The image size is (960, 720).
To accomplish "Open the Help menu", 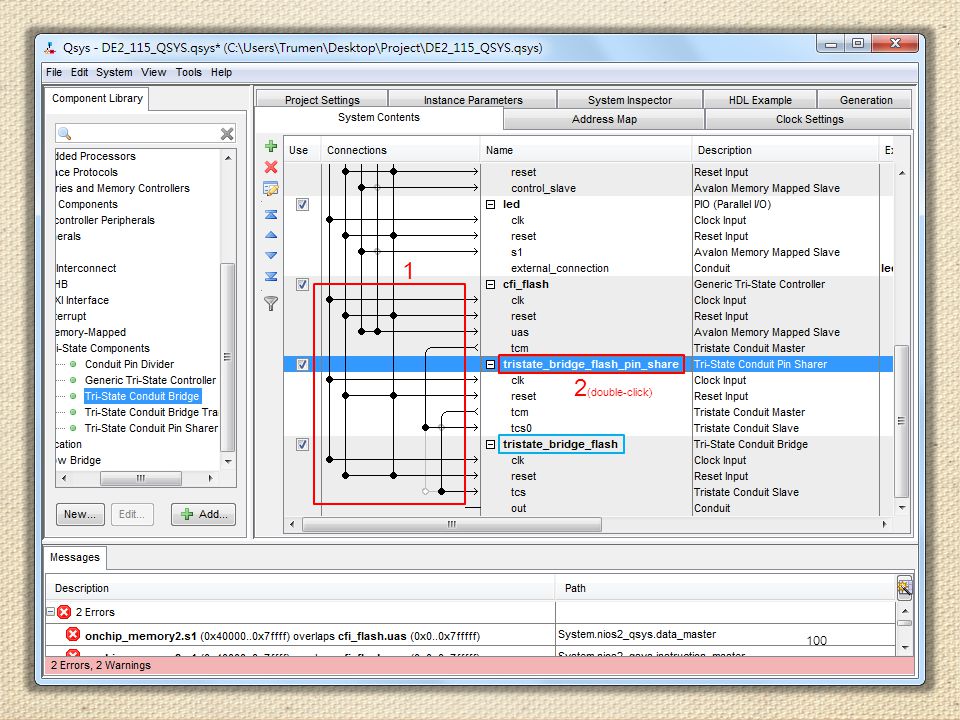I will pos(222,72).
